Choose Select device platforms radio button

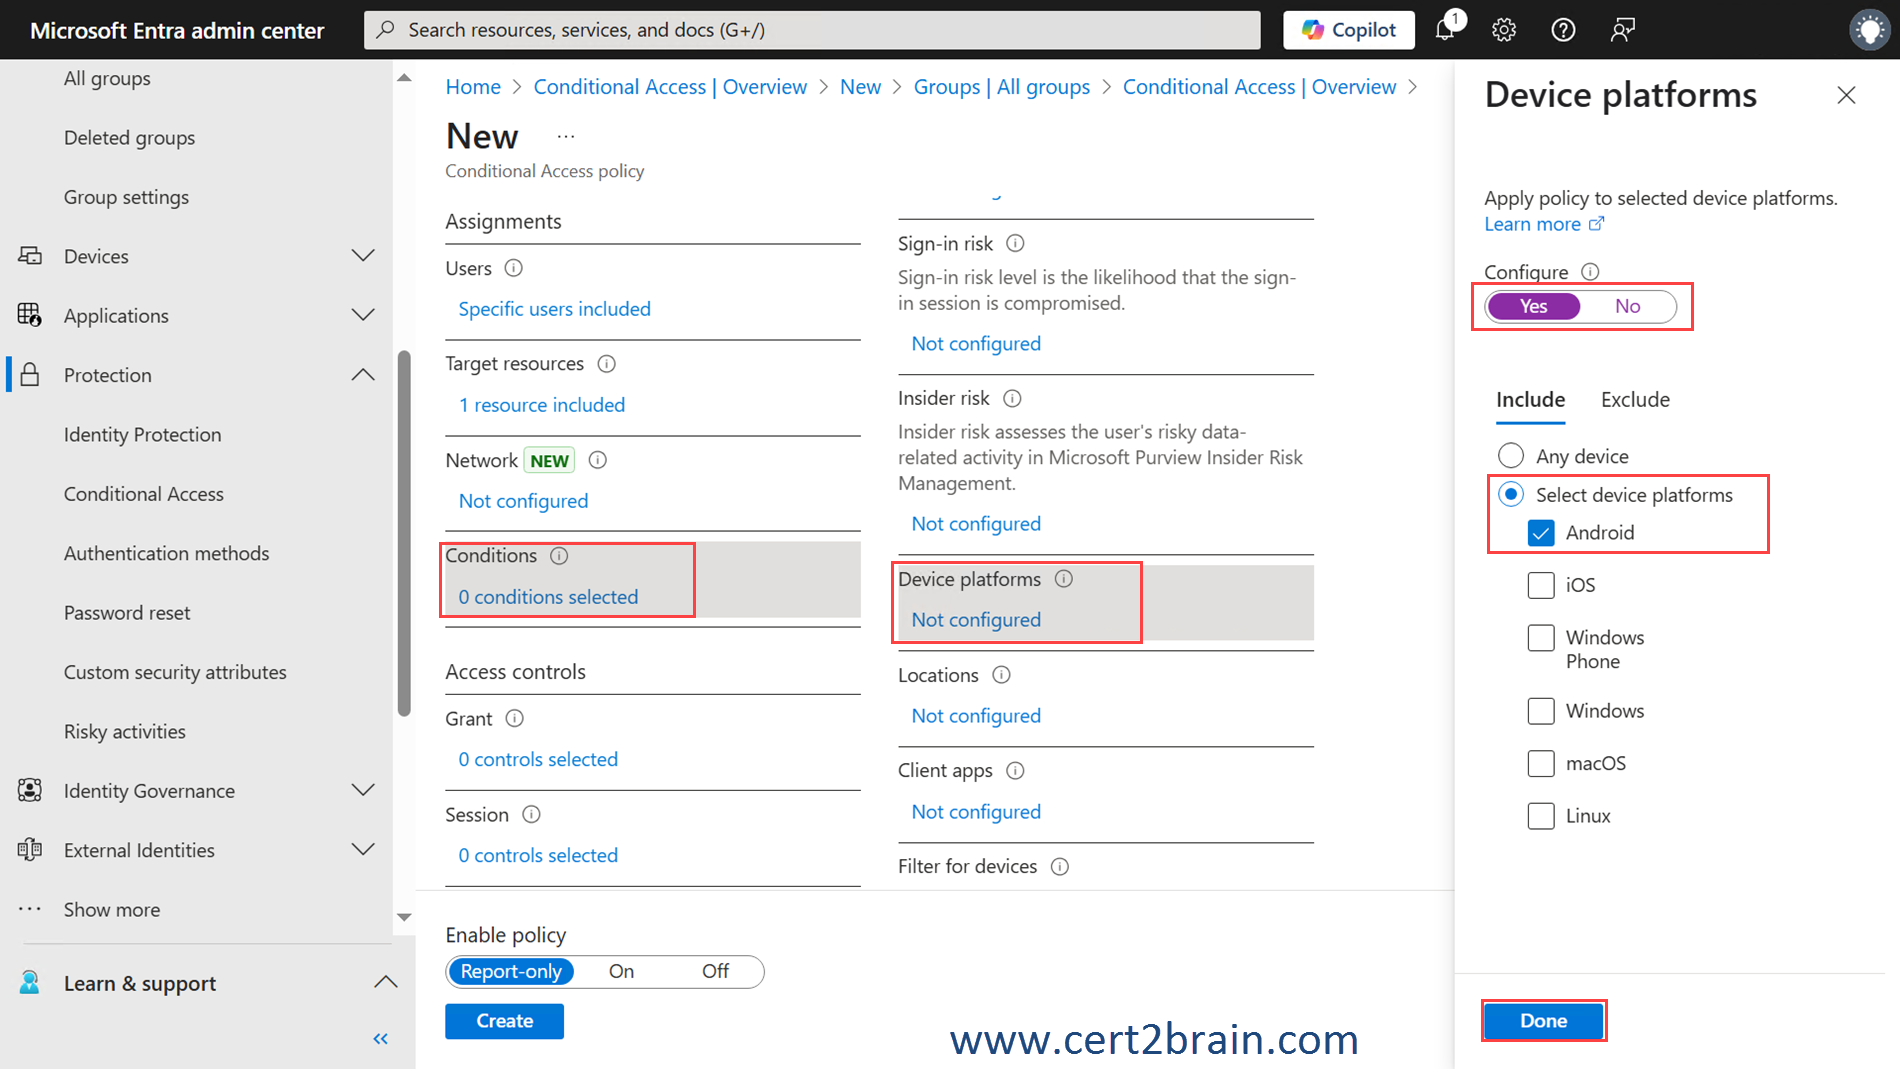[1511, 494]
